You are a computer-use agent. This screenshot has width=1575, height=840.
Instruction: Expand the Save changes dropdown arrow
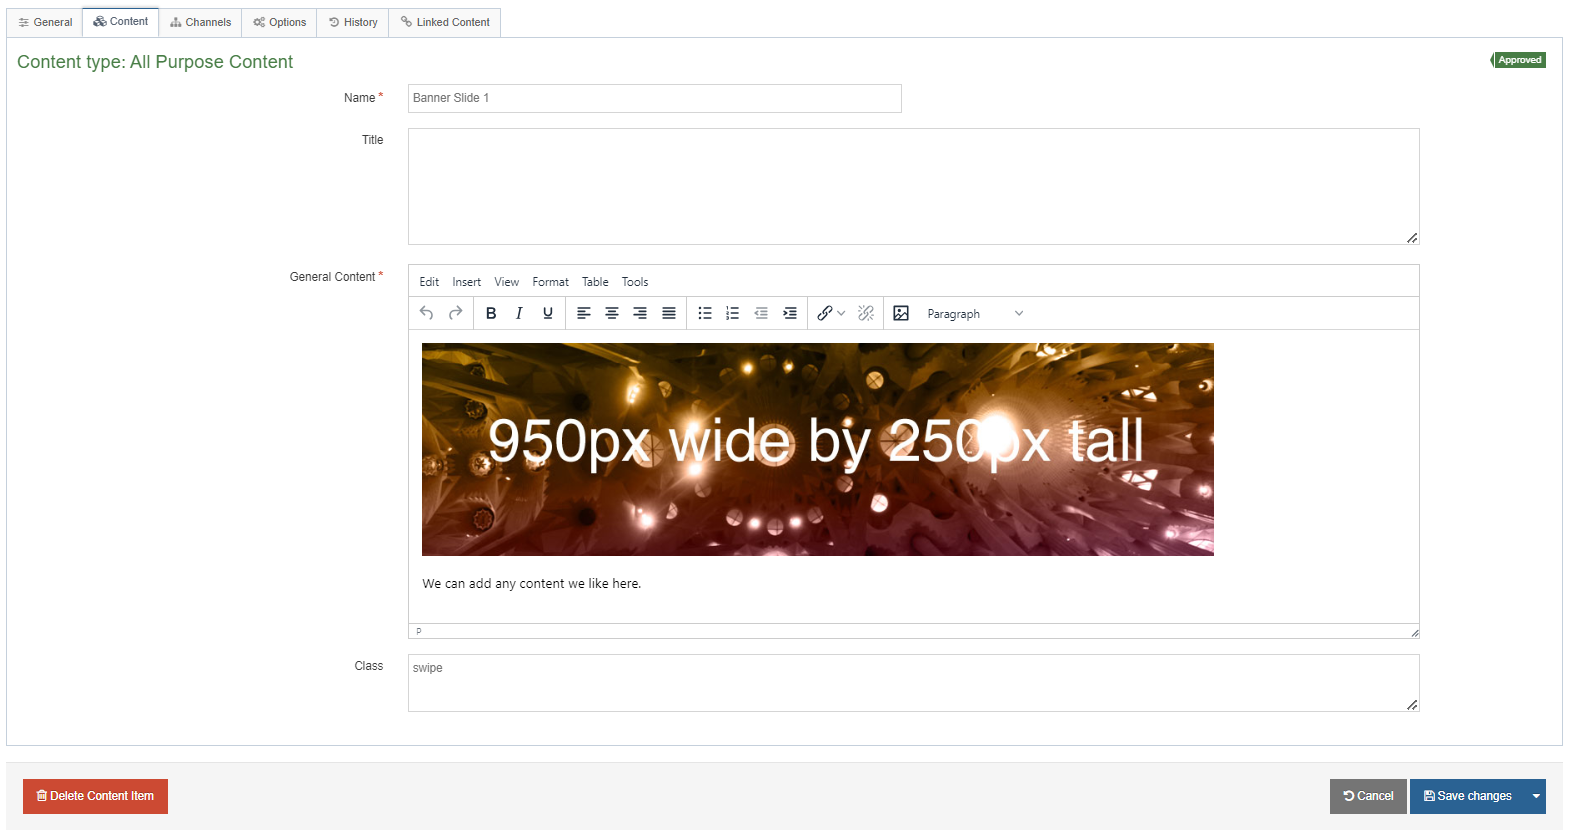pyautogui.click(x=1536, y=796)
